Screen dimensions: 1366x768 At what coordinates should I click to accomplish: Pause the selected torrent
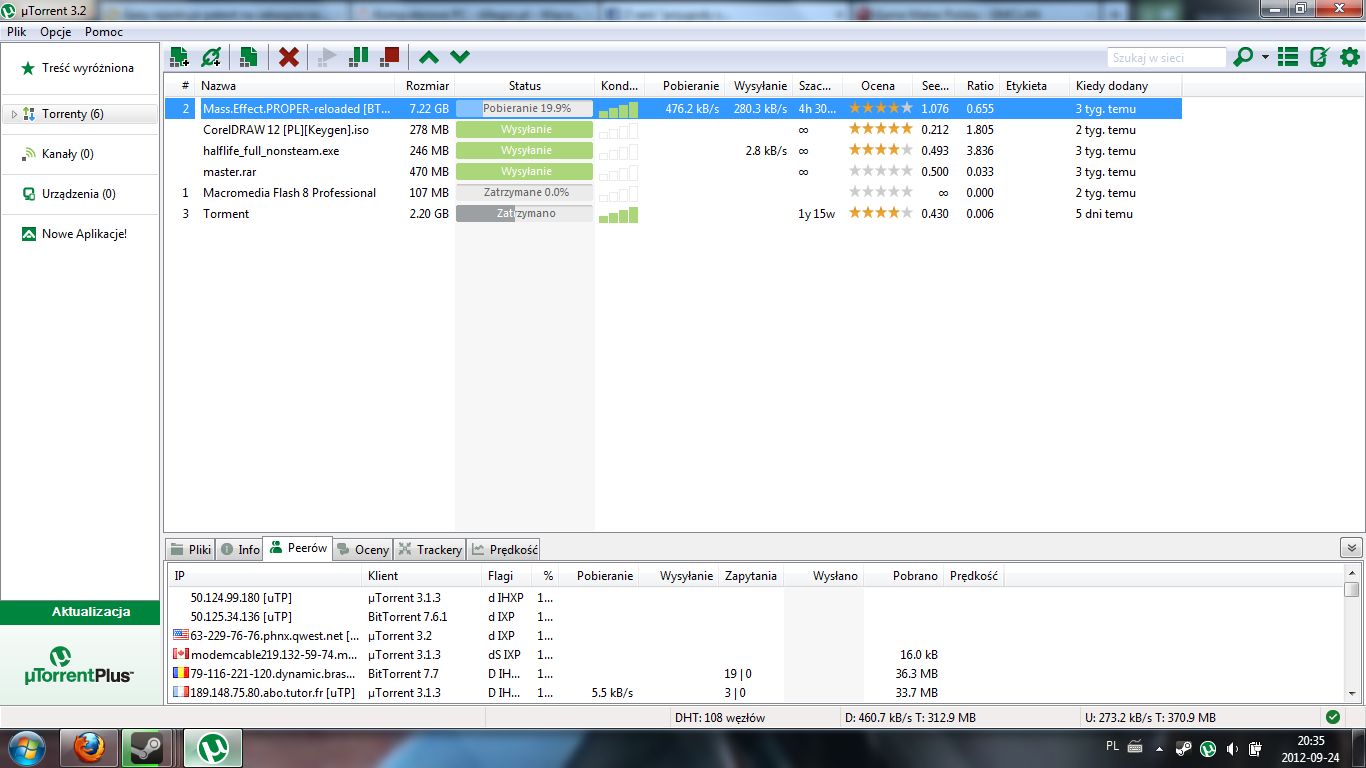(358, 57)
